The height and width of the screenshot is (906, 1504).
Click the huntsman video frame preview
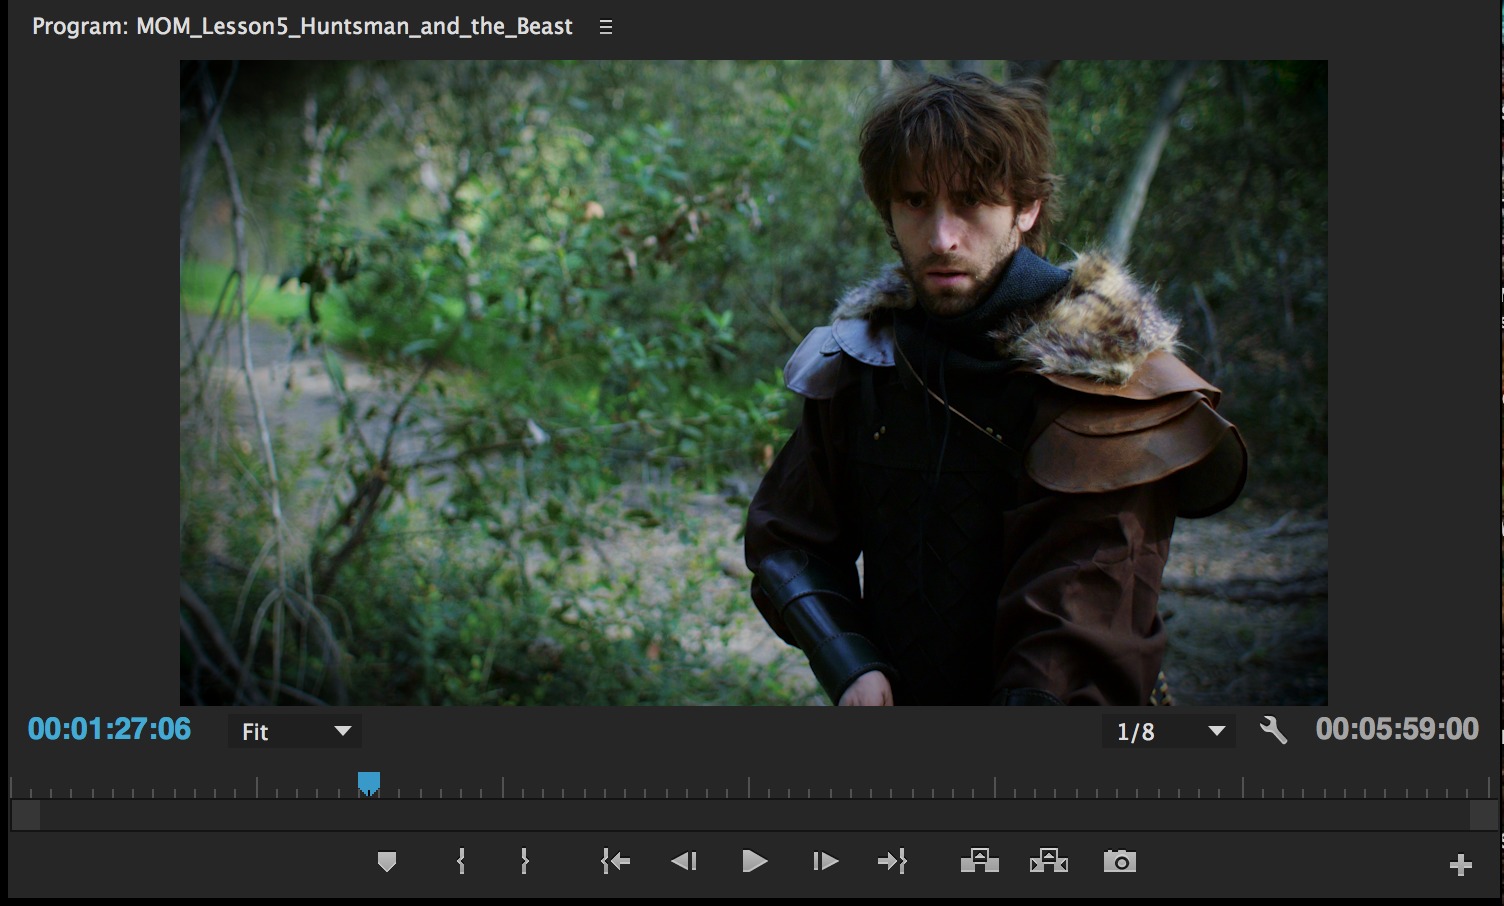coord(754,383)
